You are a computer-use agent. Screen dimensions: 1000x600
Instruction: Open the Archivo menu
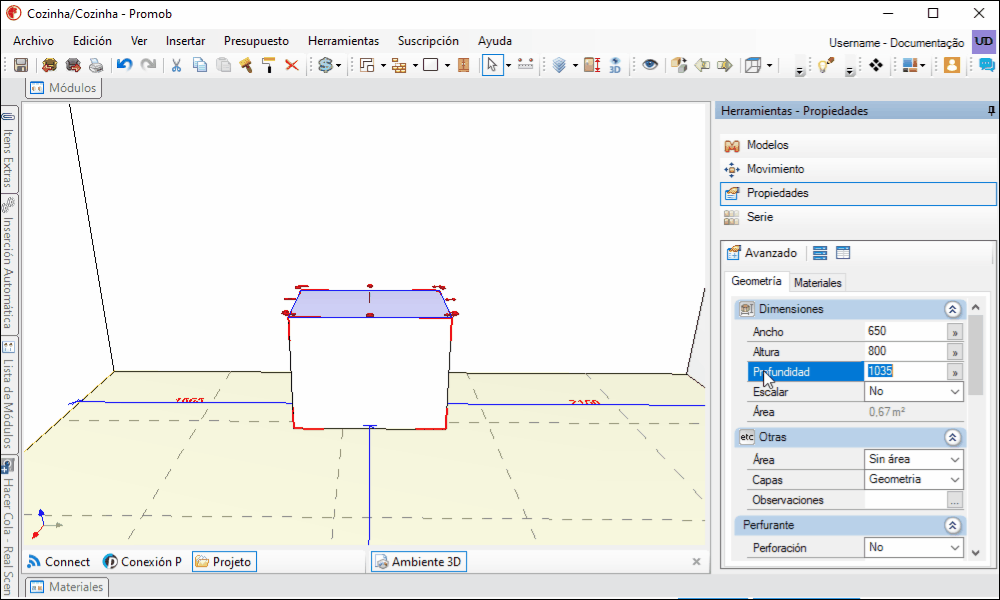33,41
